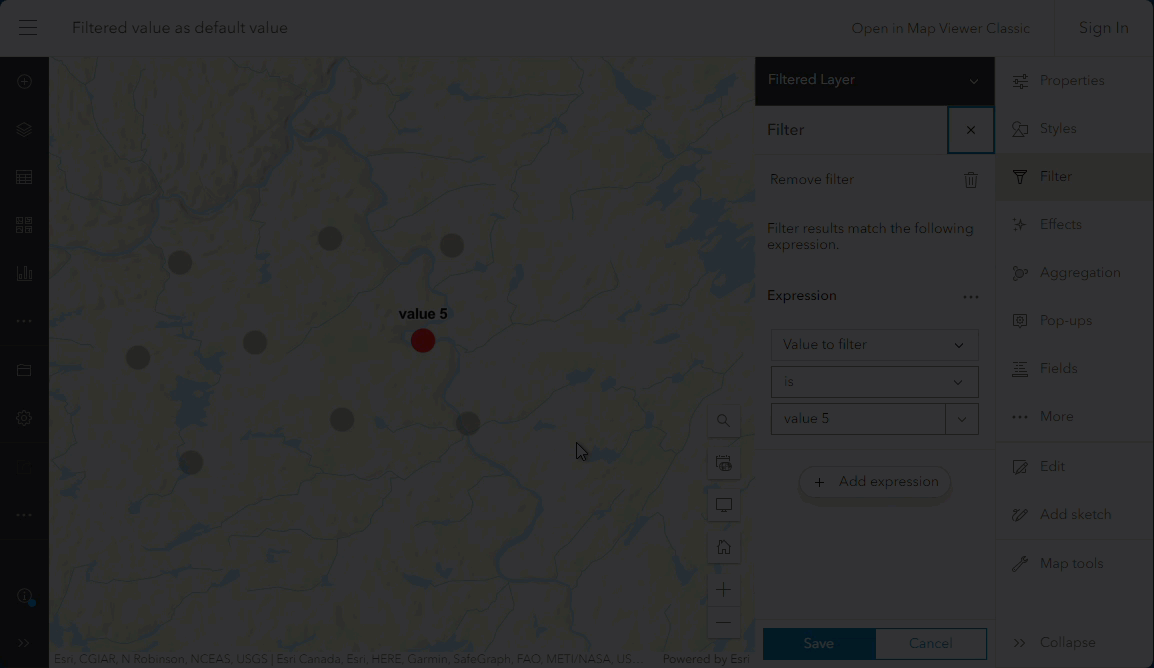The image size is (1154, 668).
Task: Click the Remove filter trash icon
Action: (x=970, y=179)
